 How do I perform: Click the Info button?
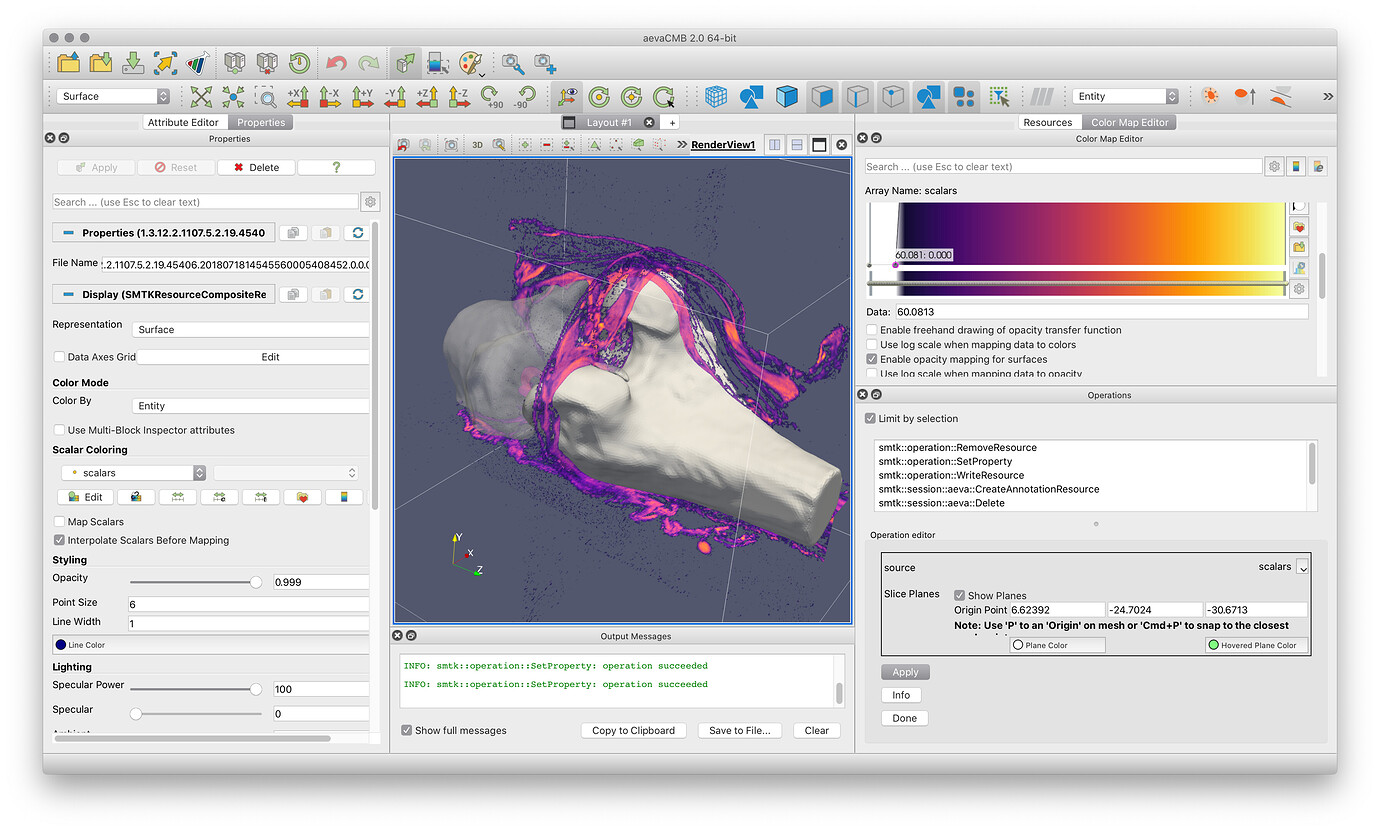901,696
